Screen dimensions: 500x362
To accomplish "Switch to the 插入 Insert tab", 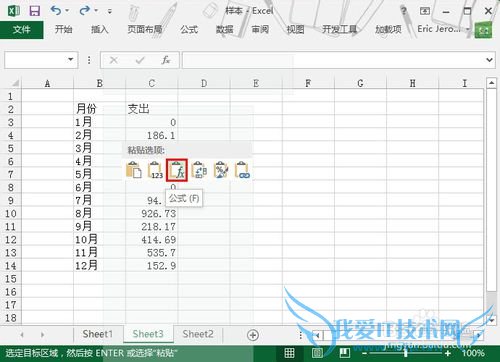I will click(99, 29).
